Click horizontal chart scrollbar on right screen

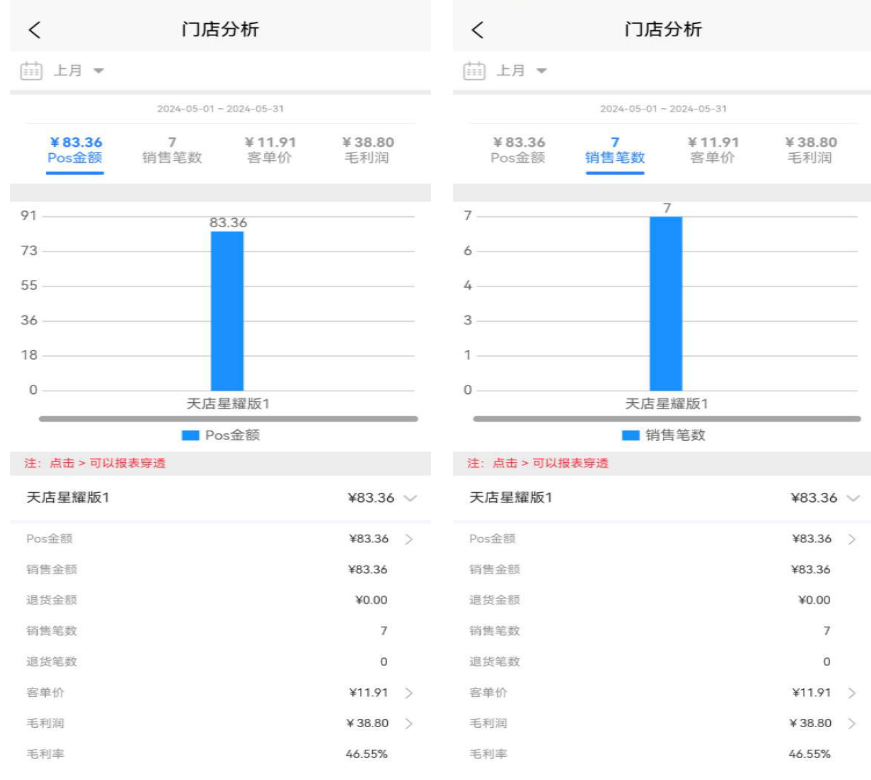[667, 419]
